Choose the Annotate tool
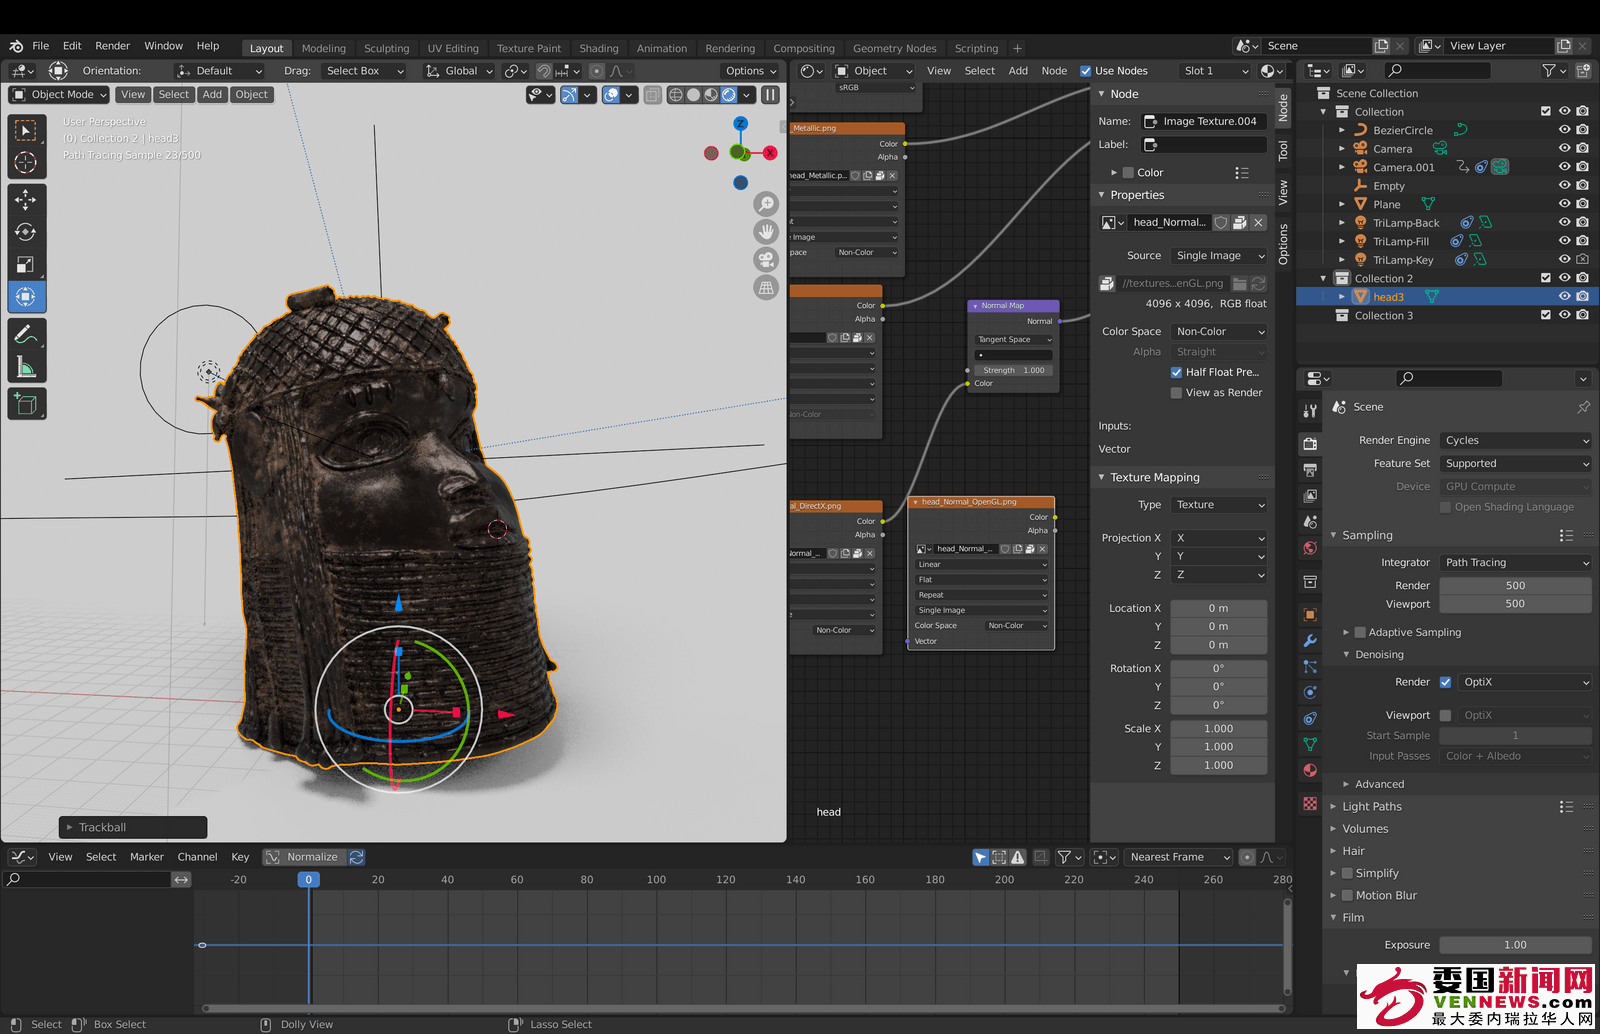The height and width of the screenshot is (1034, 1600). click(26, 335)
